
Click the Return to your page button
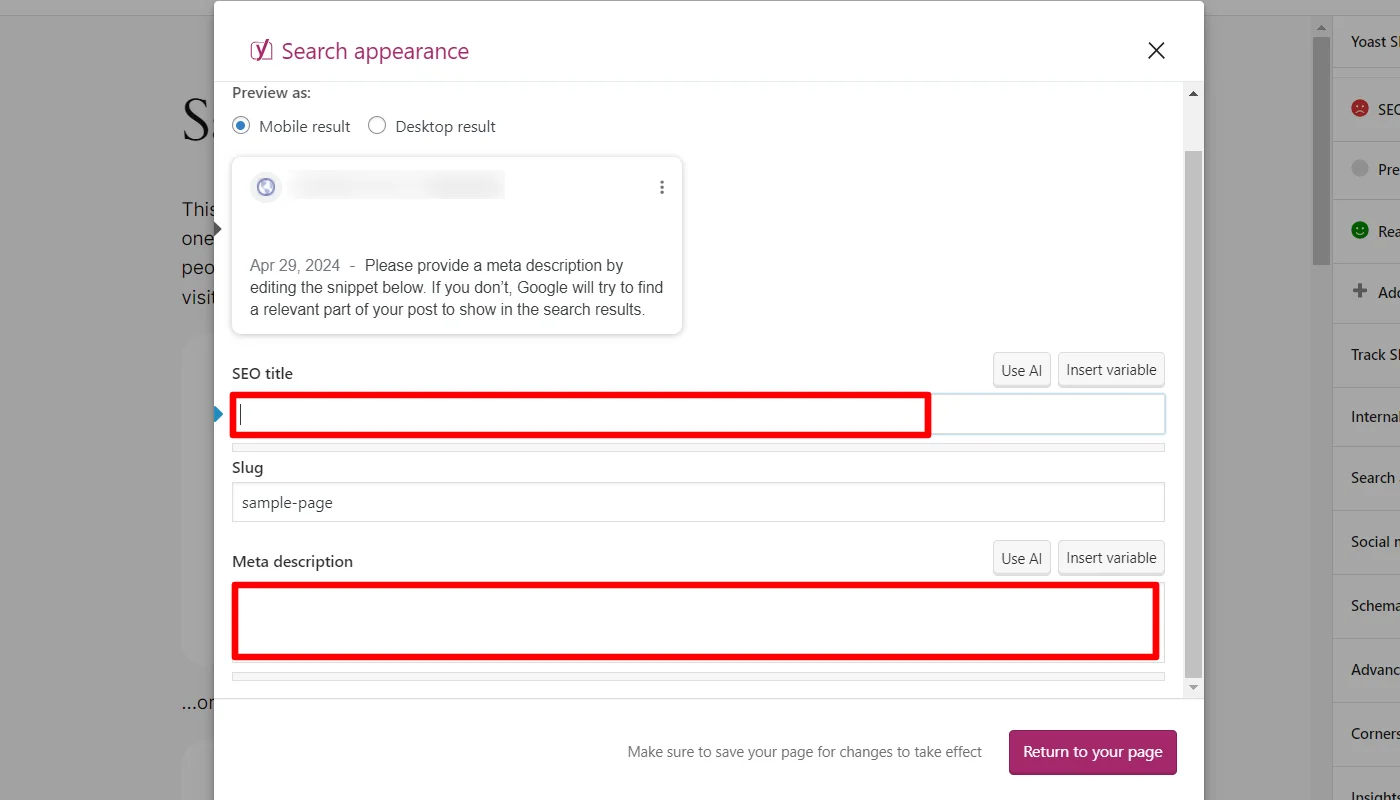point(1092,751)
